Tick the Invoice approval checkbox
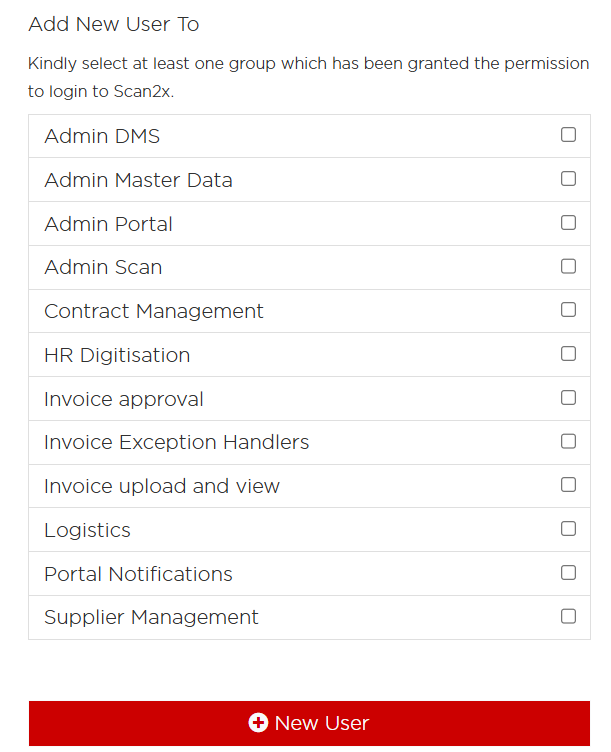 point(568,398)
